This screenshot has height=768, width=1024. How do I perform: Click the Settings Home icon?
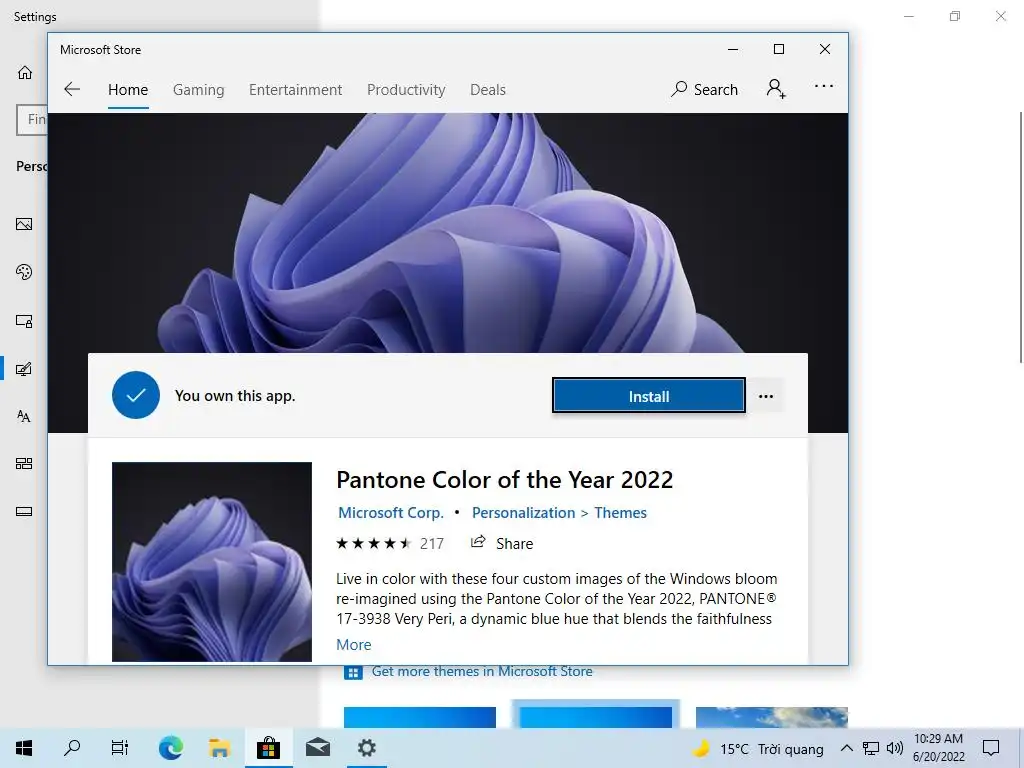(x=25, y=72)
